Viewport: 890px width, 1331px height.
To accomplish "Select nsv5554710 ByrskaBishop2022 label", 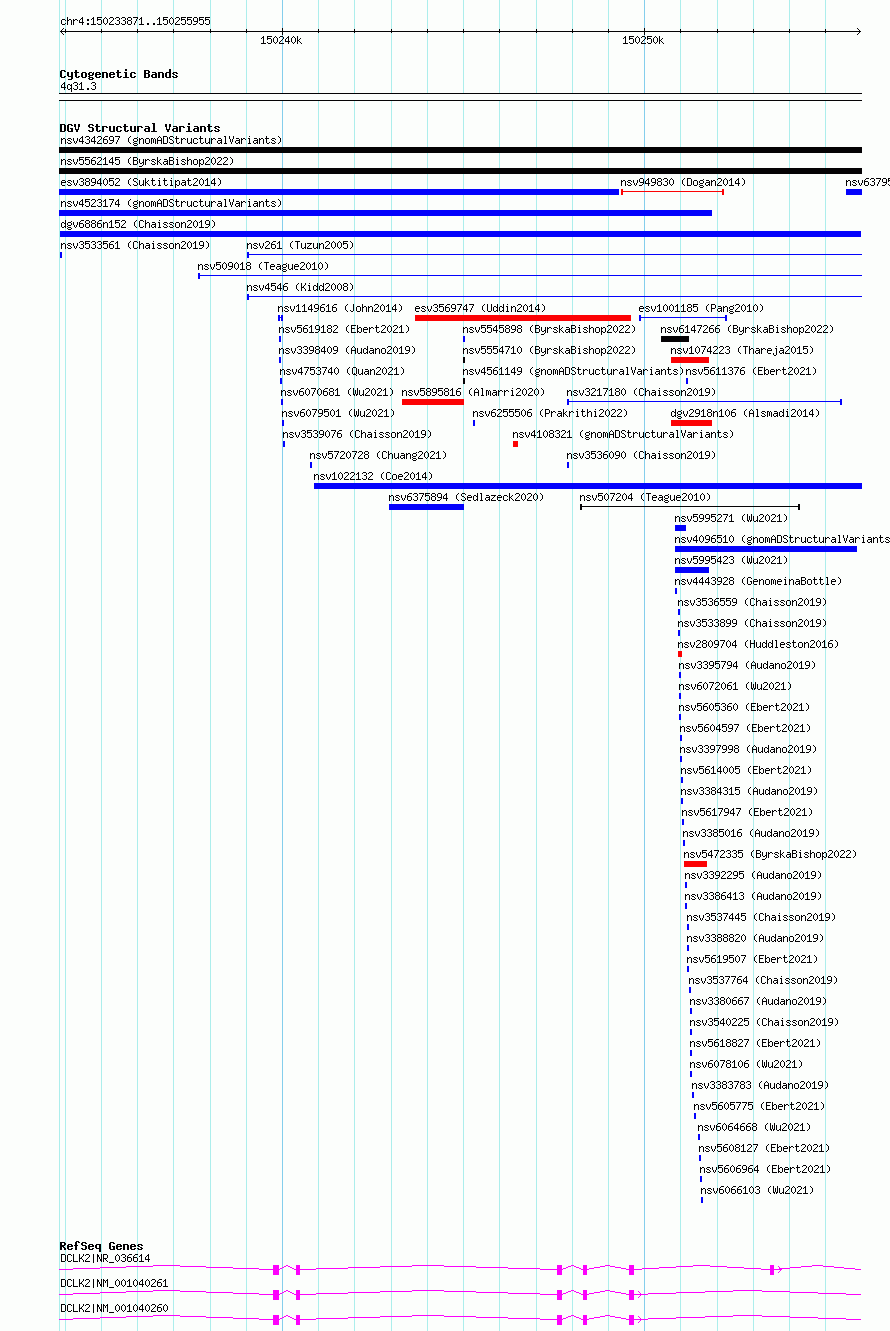I will pos(549,350).
